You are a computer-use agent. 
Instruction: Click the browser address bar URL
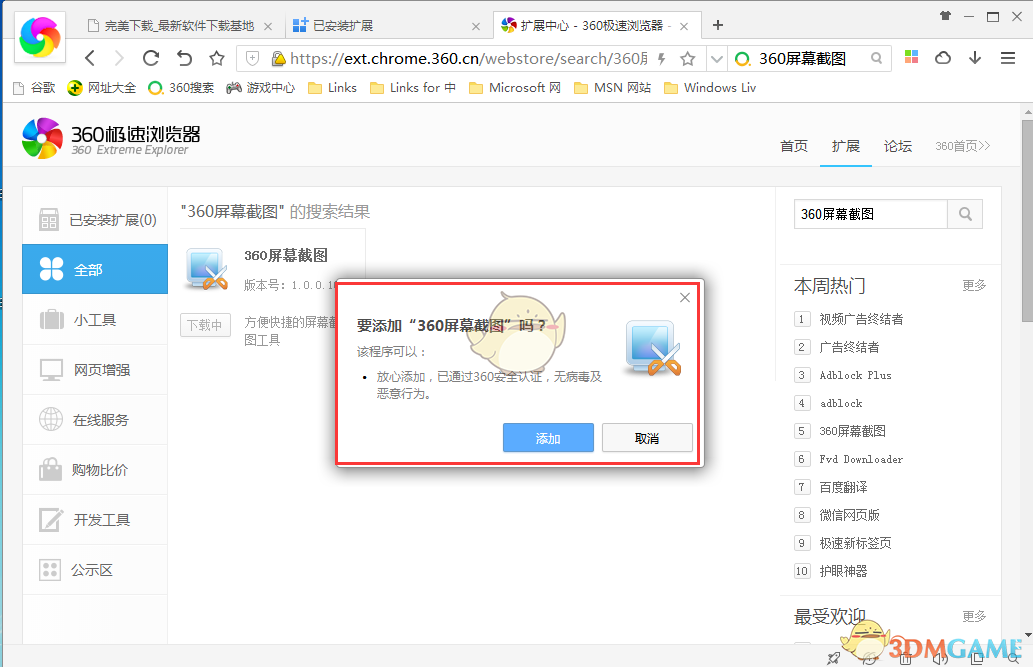point(468,59)
